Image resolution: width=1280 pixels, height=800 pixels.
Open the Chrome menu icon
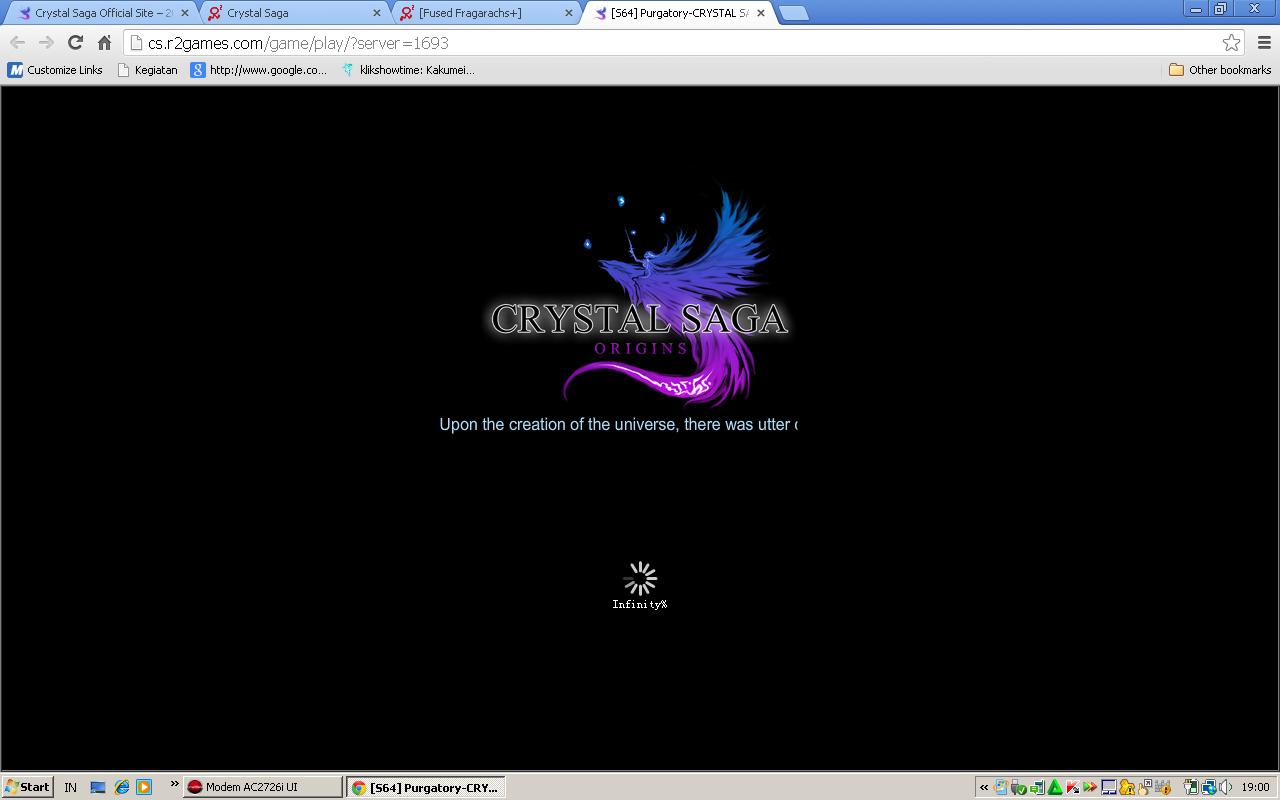(x=1263, y=42)
